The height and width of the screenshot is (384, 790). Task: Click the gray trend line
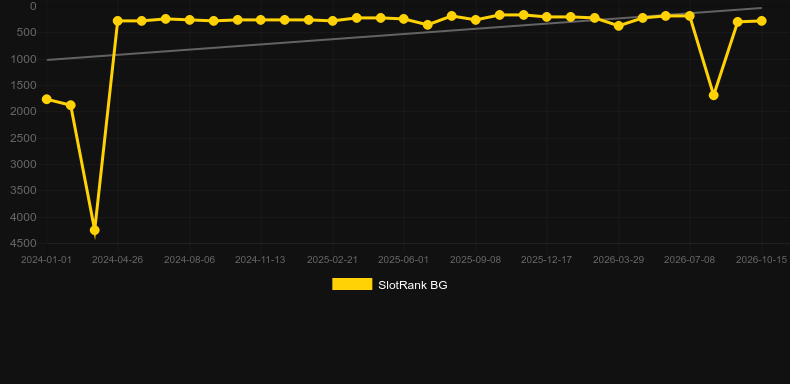coord(404,34)
